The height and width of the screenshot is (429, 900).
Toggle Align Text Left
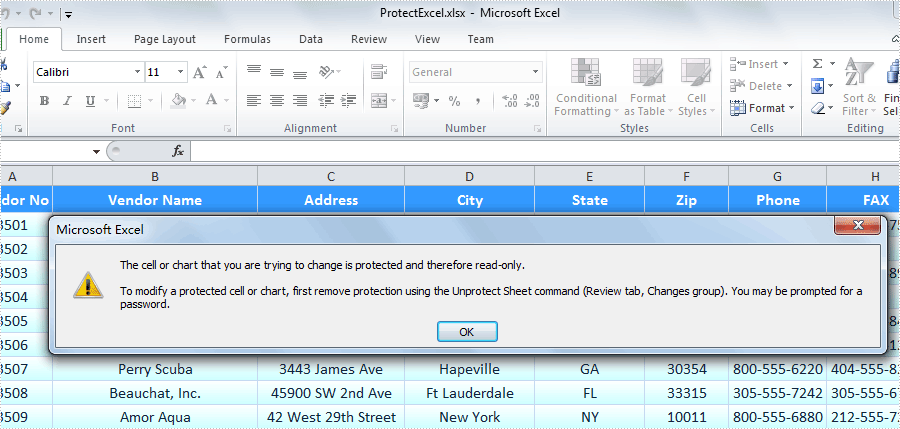pos(254,101)
